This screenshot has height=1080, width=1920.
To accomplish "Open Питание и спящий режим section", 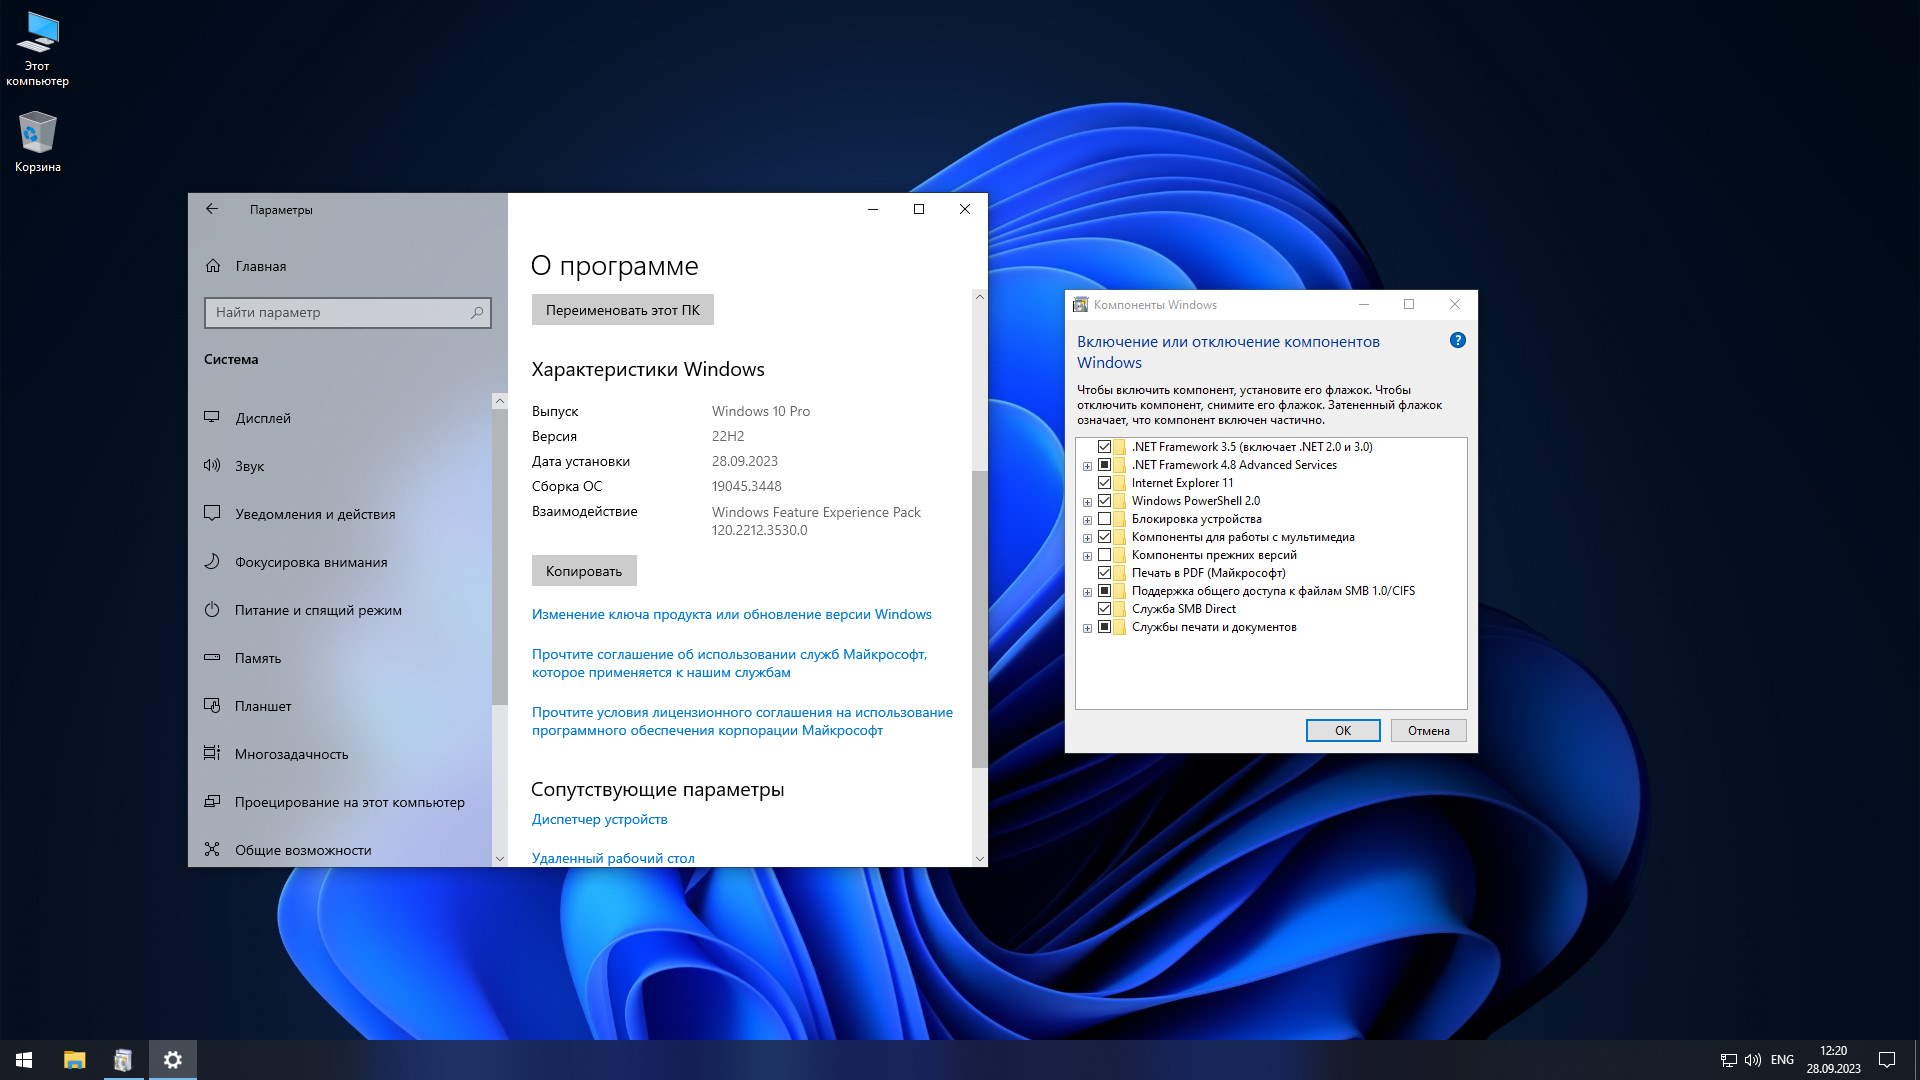I will click(x=318, y=610).
